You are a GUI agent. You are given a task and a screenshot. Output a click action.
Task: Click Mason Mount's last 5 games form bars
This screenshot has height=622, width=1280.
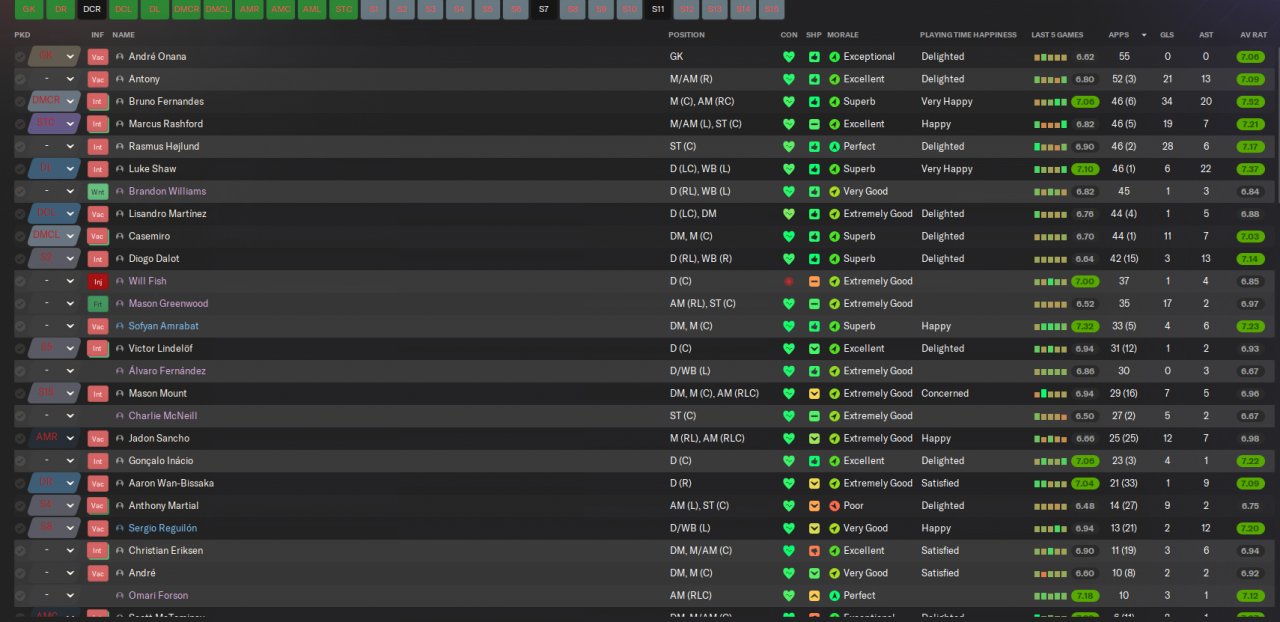[x=1050, y=394]
